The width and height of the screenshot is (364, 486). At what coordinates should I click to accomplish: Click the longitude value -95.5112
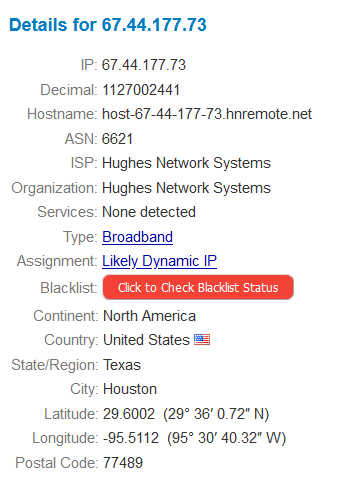131,438
